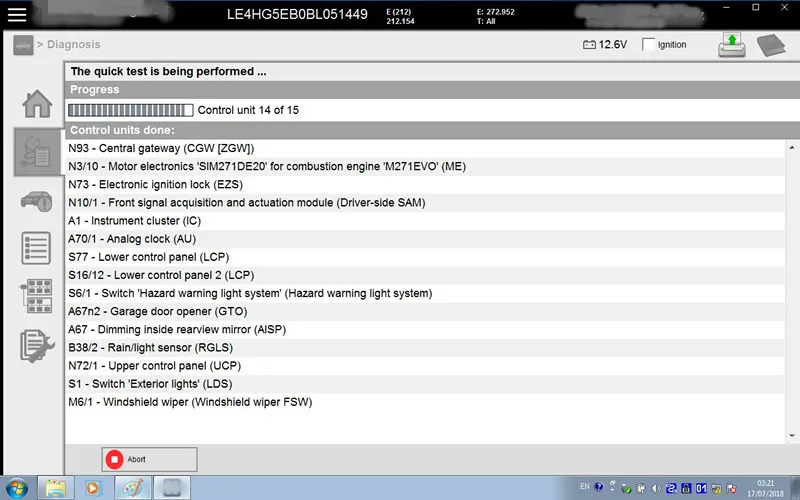Open the hamburger menu
This screenshot has width=800, height=500.
coord(16,14)
